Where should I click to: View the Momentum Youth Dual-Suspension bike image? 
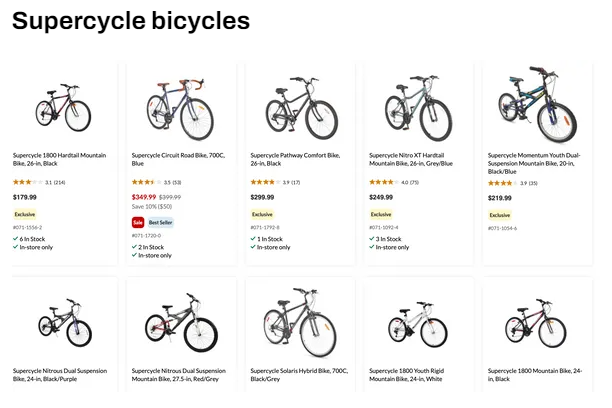click(534, 104)
